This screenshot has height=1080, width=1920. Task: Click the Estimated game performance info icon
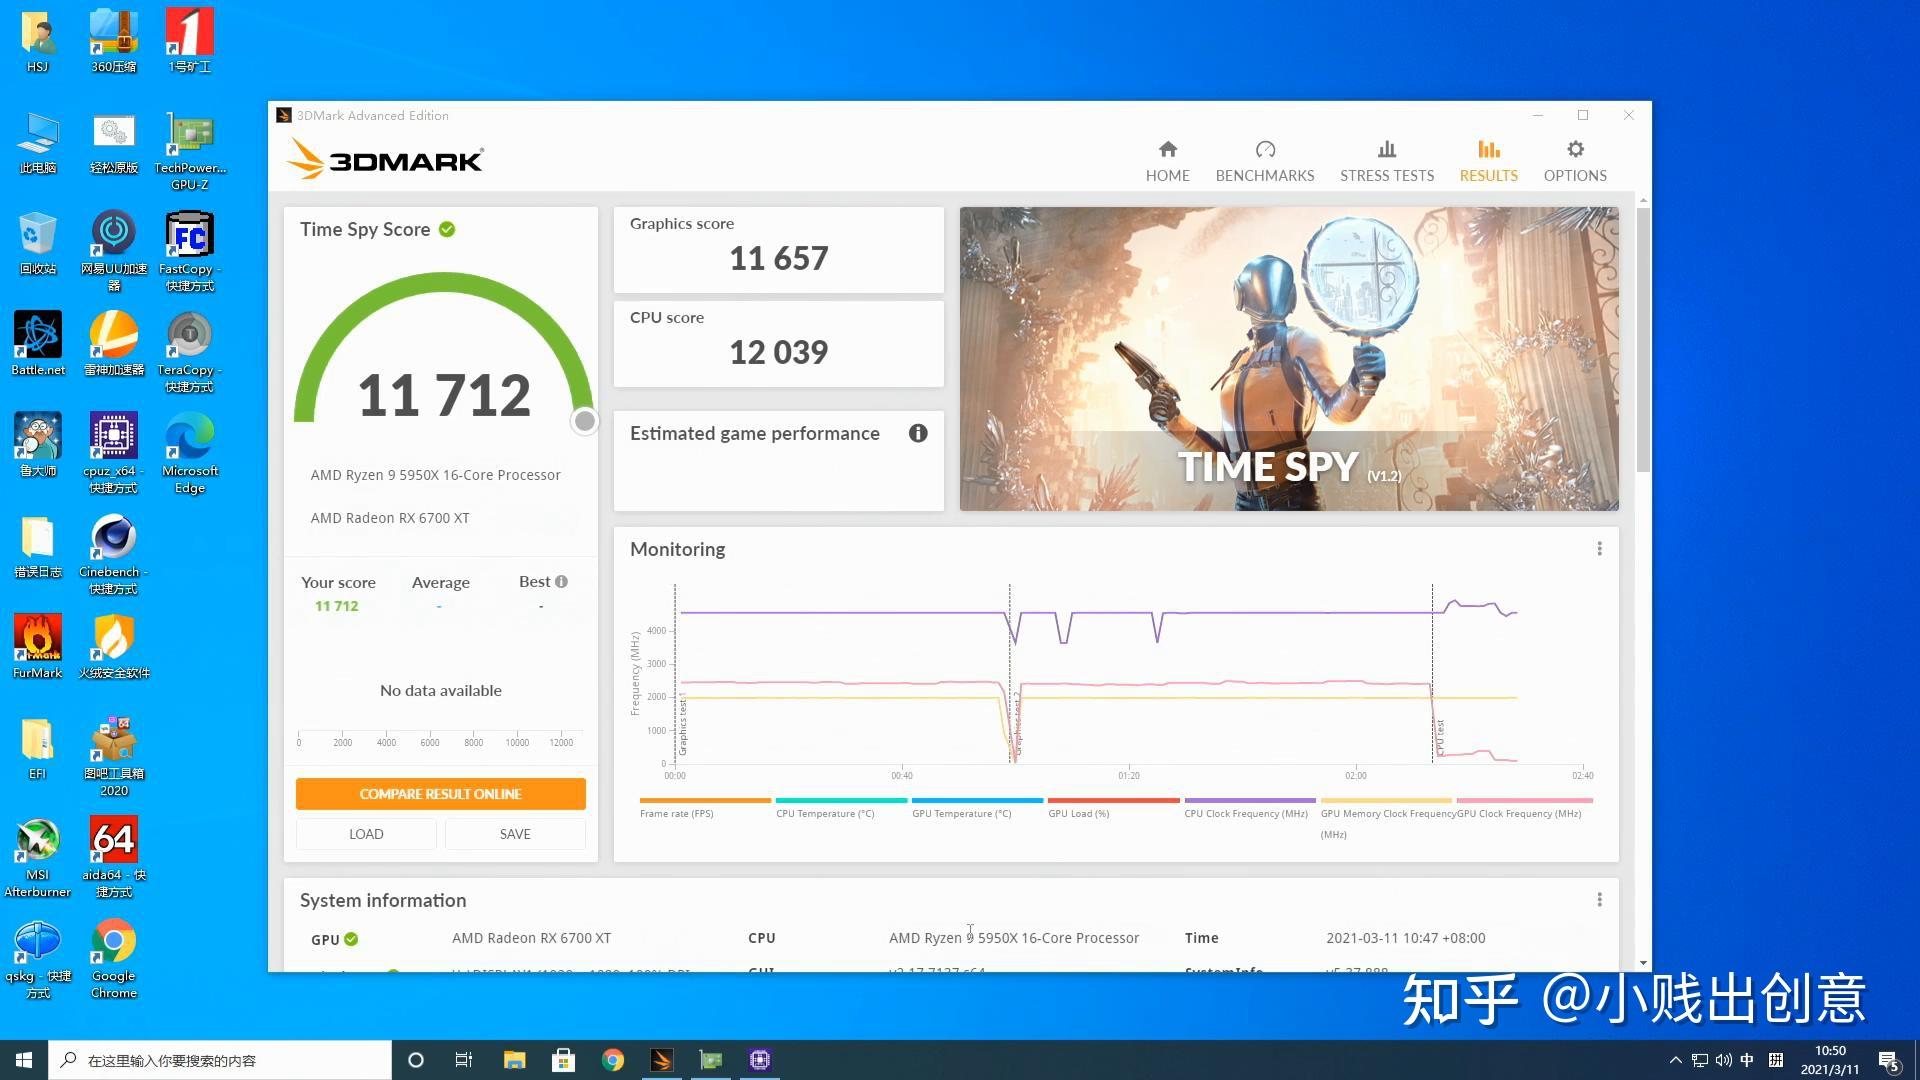(918, 433)
